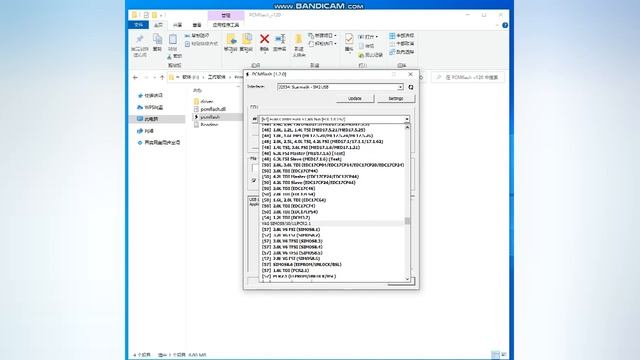640x360 pixels.
Task: Go back in Explorer navigation
Action: (x=136, y=77)
